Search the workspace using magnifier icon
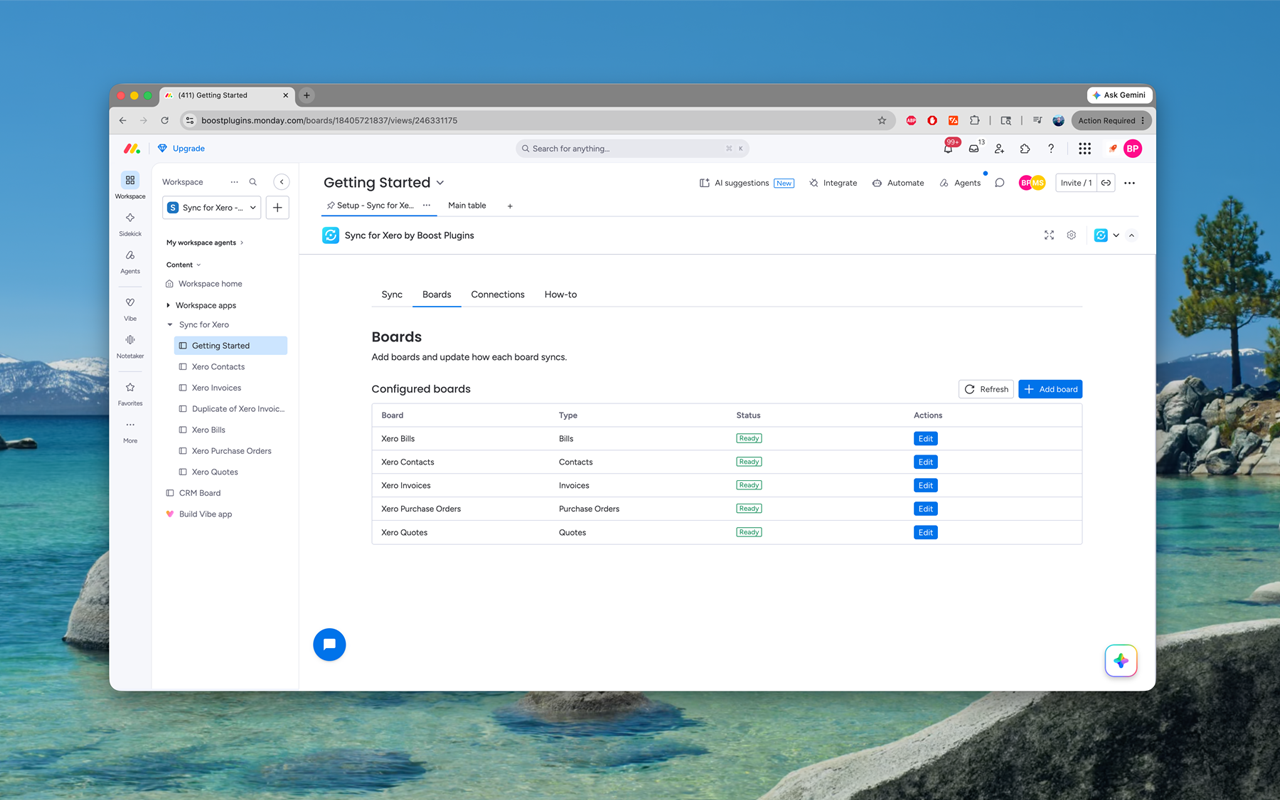The width and height of the screenshot is (1280, 800). tap(253, 182)
